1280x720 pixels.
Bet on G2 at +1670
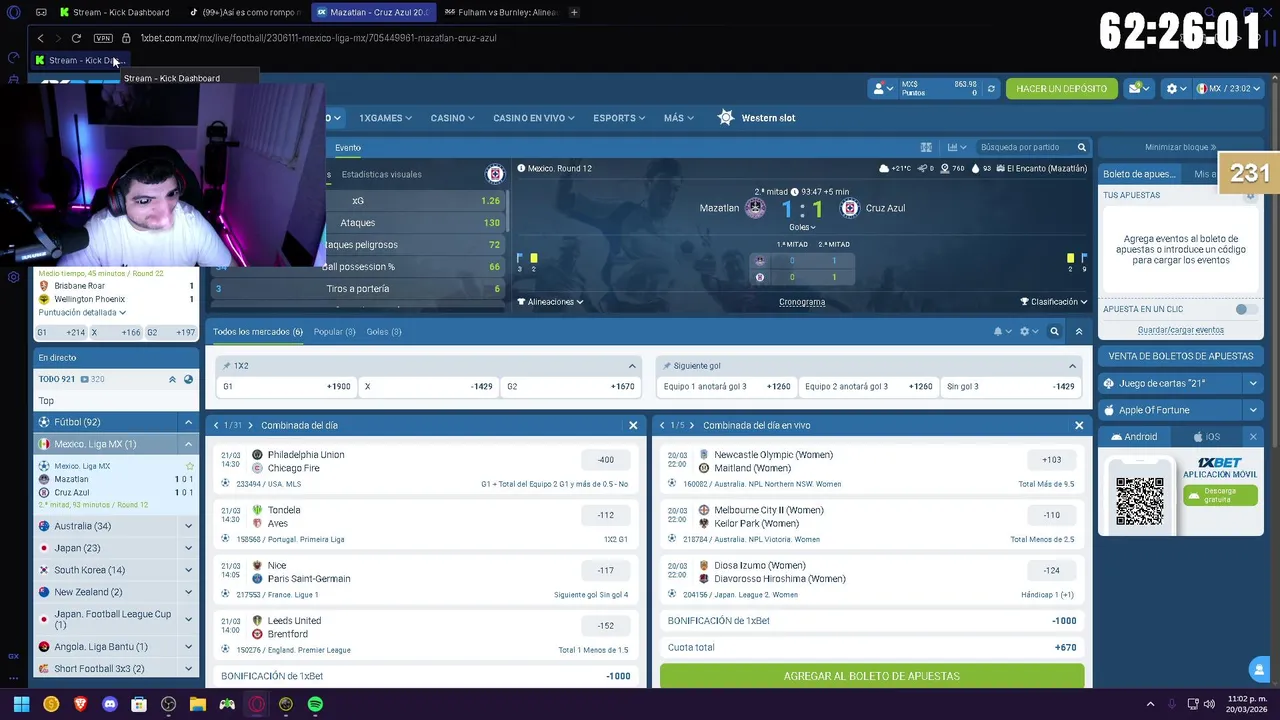[570, 386]
